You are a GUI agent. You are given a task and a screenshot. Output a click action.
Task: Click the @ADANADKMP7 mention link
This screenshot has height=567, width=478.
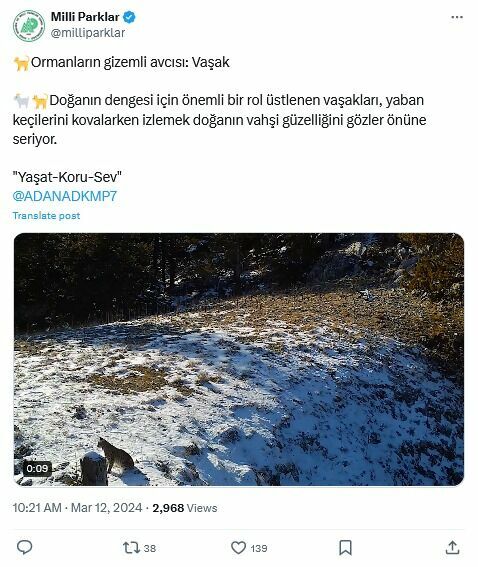(65, 196)
